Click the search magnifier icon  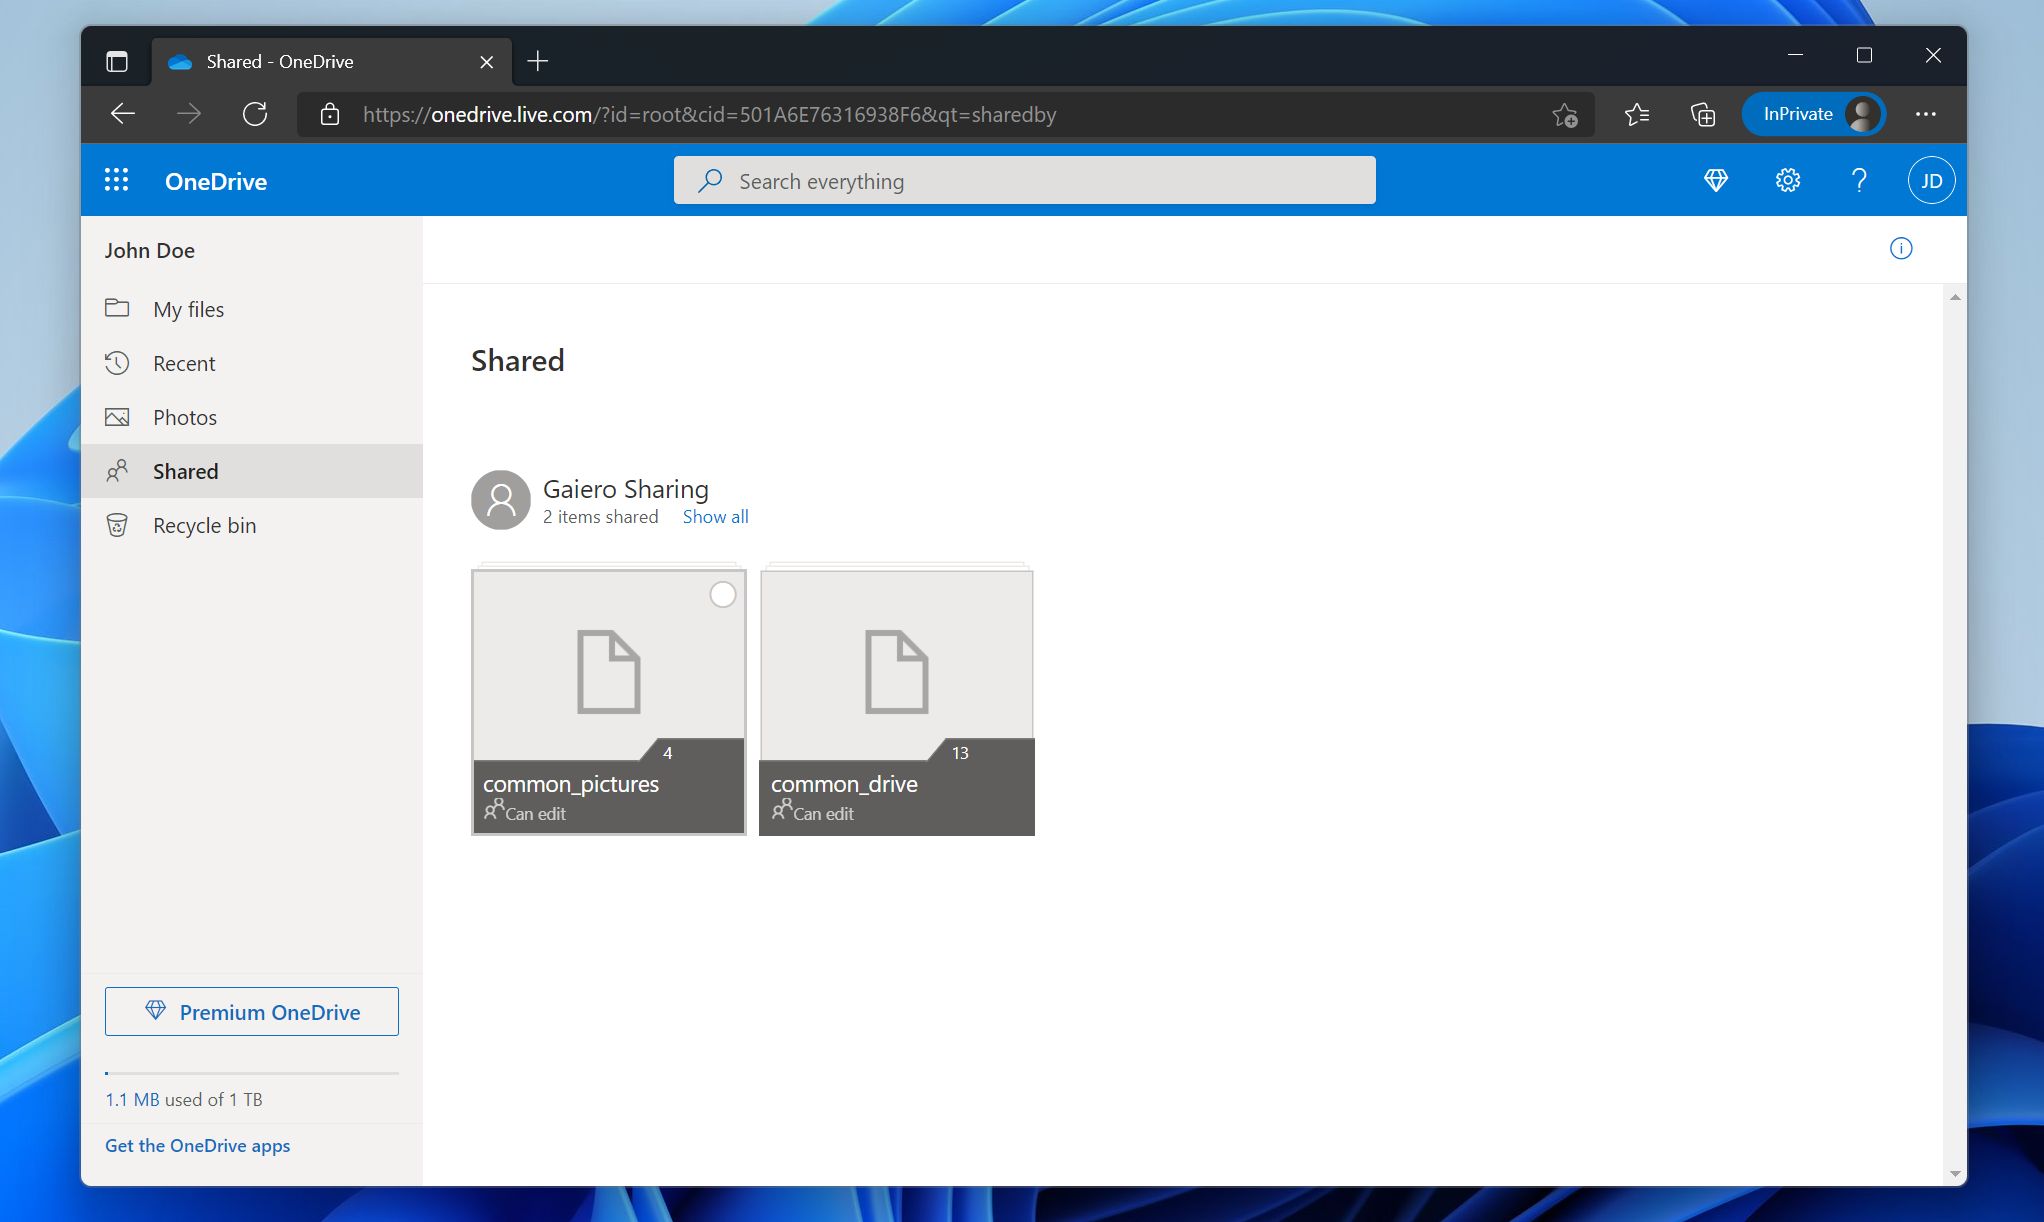(710, 180)
